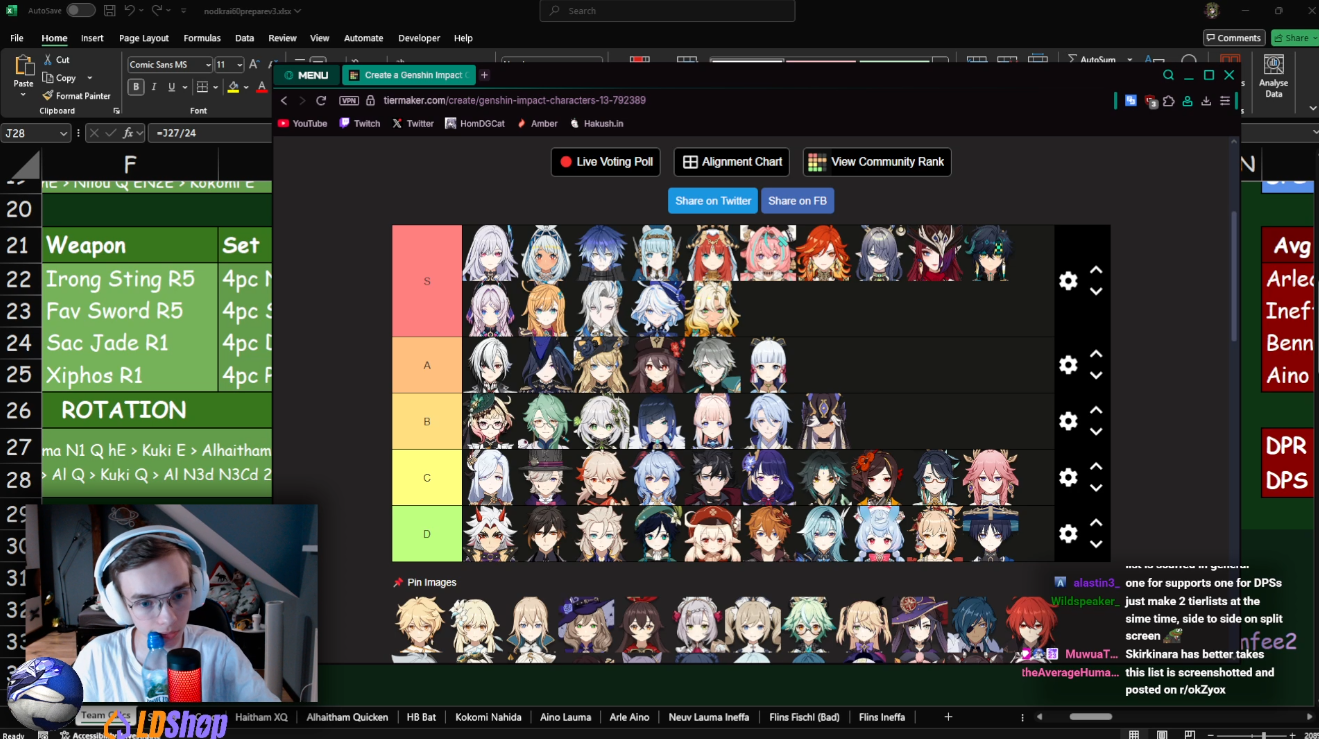Open the browser easy setup sliders icon
The height and width of the screenshot is (739, 1319).
coord(1225,101)
